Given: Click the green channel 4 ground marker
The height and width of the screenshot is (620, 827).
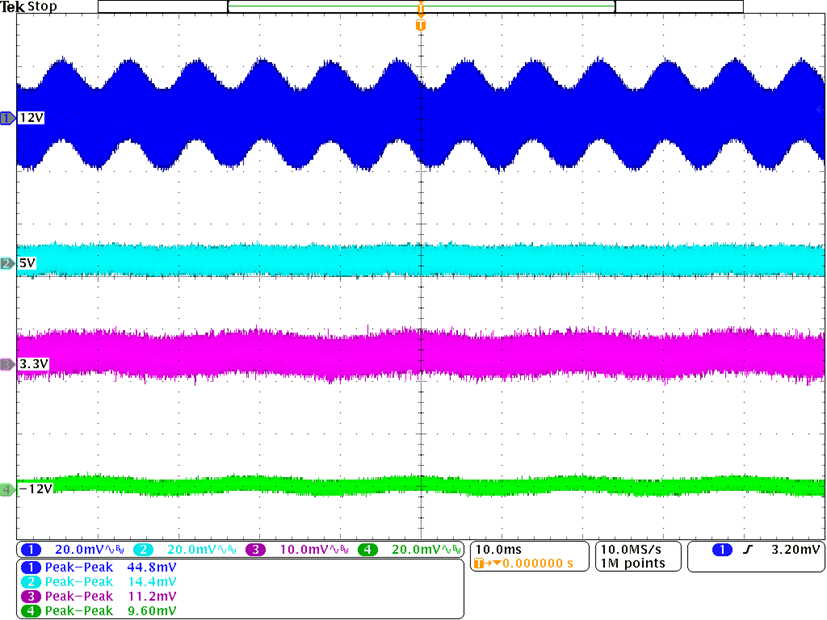Looking at the screenshot, I should click(x=8, y=489).
